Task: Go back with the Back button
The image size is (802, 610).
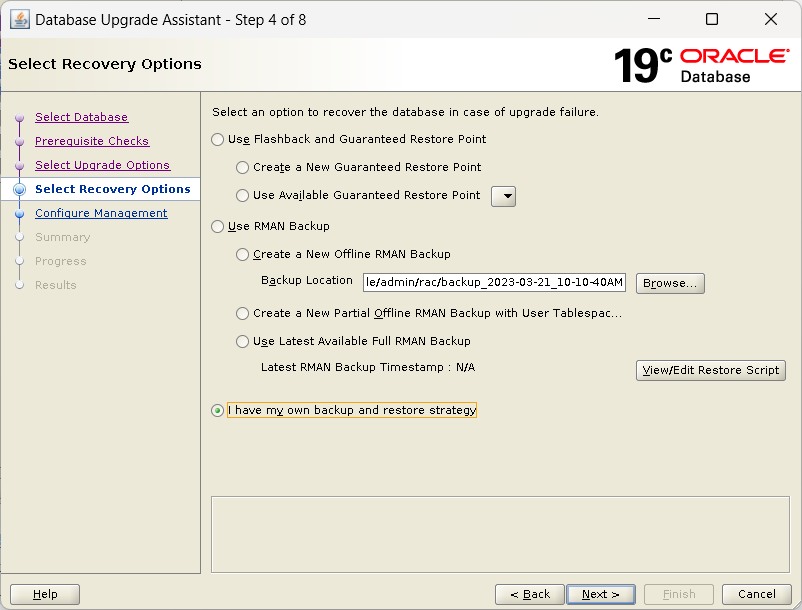Action: [530, 594]
